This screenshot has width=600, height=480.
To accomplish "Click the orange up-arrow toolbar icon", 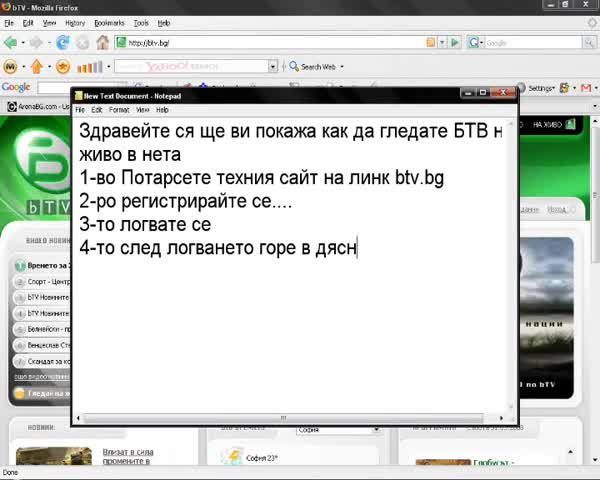I will pos(37,67).
